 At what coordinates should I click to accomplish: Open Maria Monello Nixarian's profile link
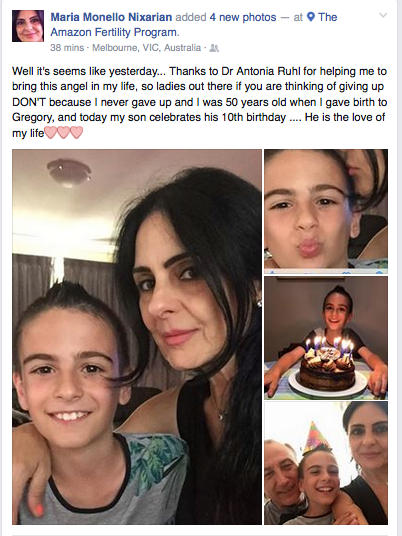[x=111, y=17]
